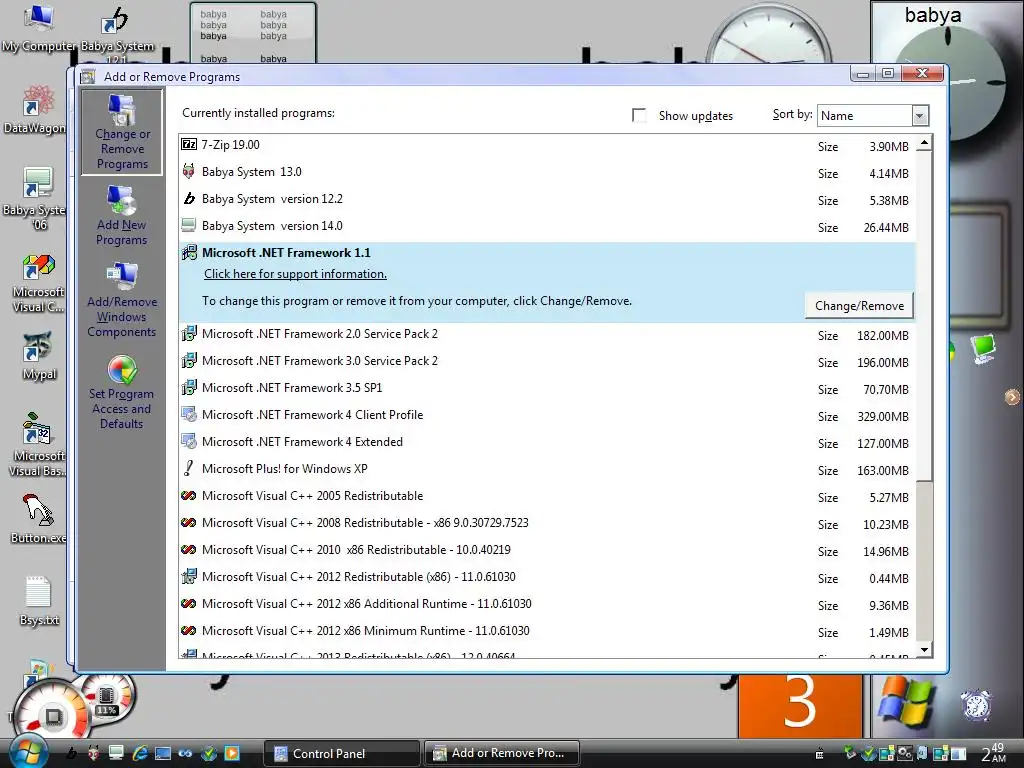The width and height of the screenshot is (1024, 768).
Task: Select Babya System 13.0 entry icon
Action: (189, 172)
